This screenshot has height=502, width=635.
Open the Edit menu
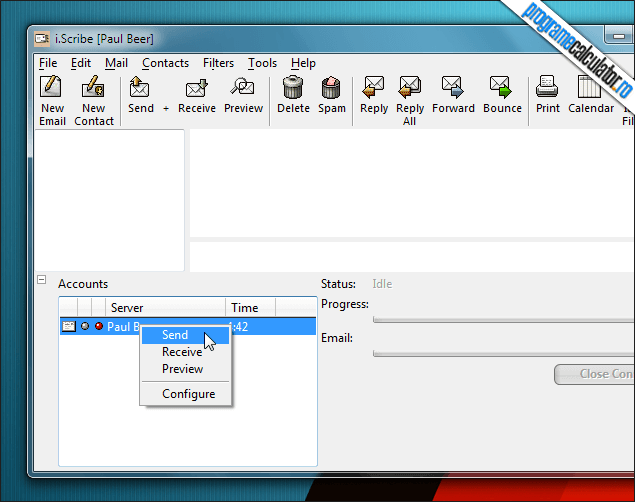pyautogui.click(x=81, y=63)
